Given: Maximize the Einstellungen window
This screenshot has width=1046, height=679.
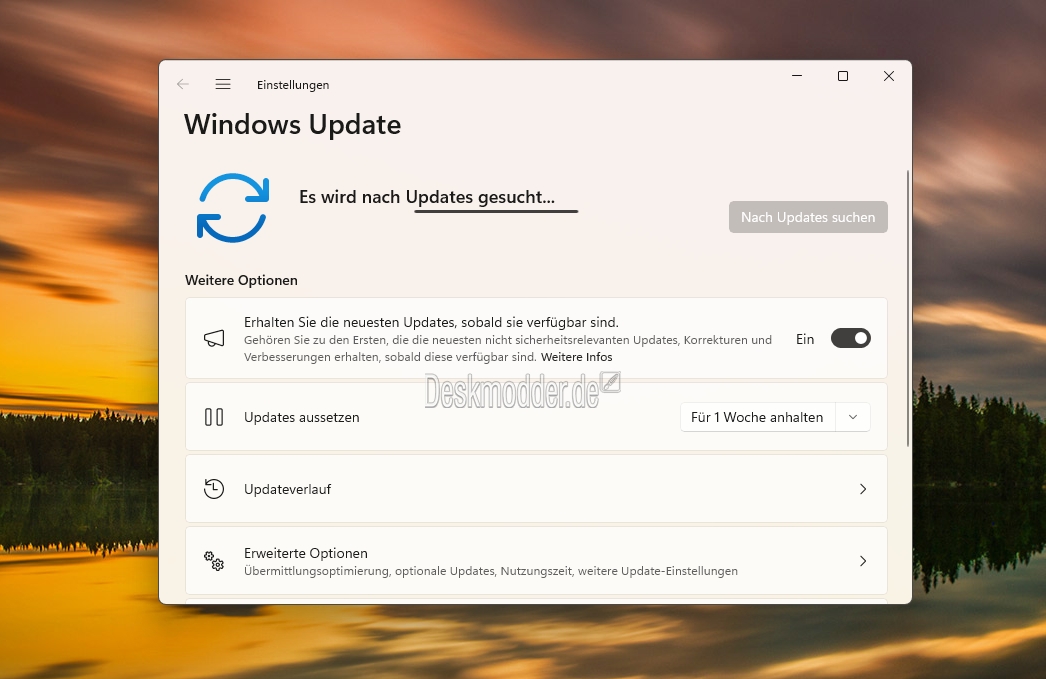Looking at the screenshot, I should point(843,76).
